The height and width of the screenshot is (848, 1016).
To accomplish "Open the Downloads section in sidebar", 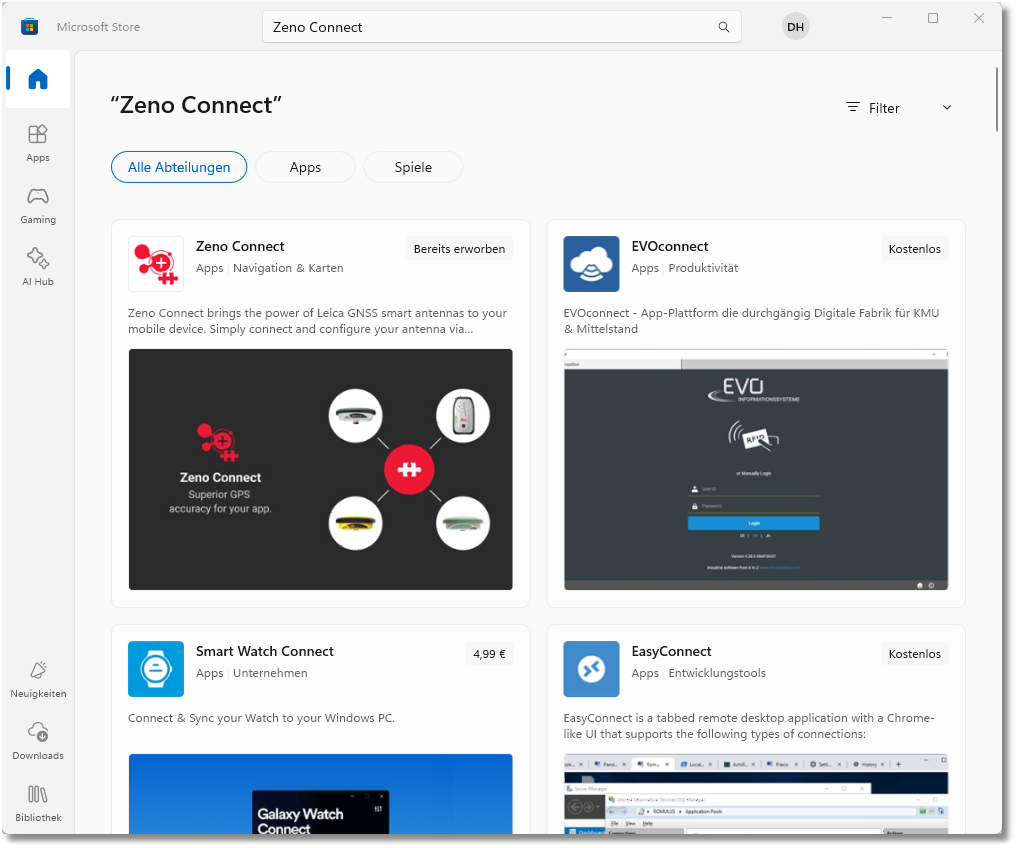I will pyautogui.click(x=38, y=740).
